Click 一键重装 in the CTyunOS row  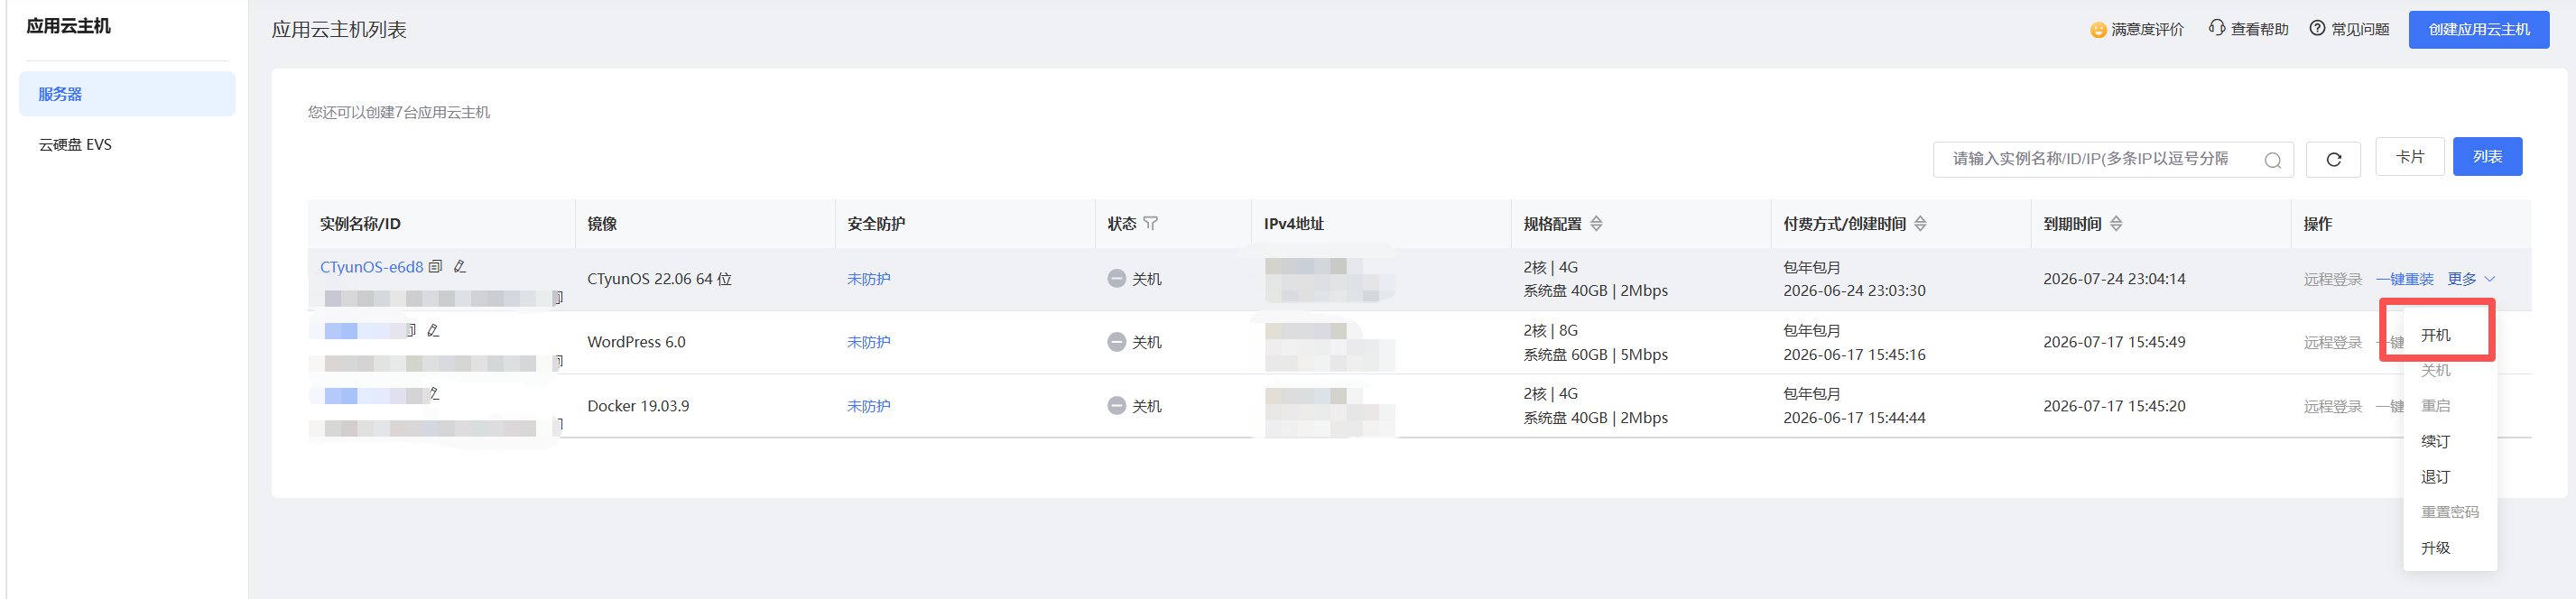pyautogui.click(x=2404, y=279)
